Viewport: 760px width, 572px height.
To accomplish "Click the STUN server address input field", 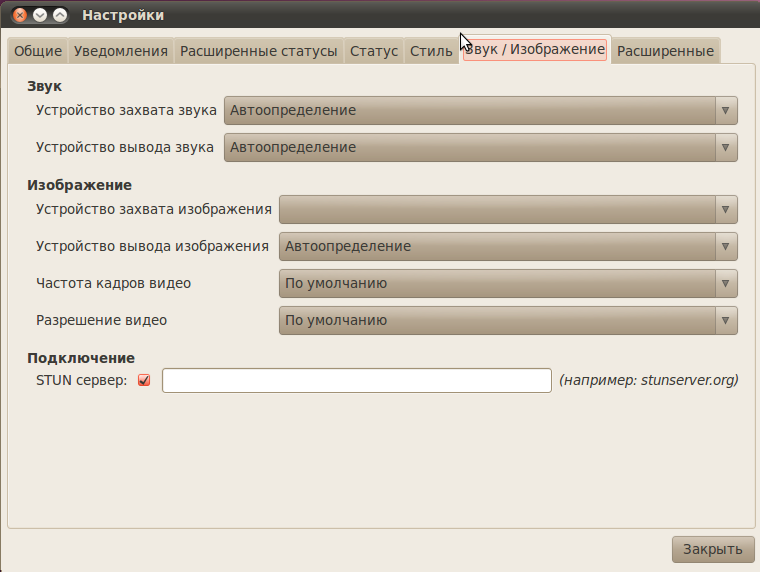I will (356, 380).
